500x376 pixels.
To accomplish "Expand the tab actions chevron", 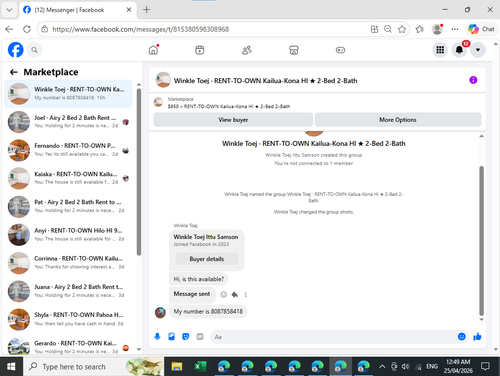I will (x=9, y=10).
